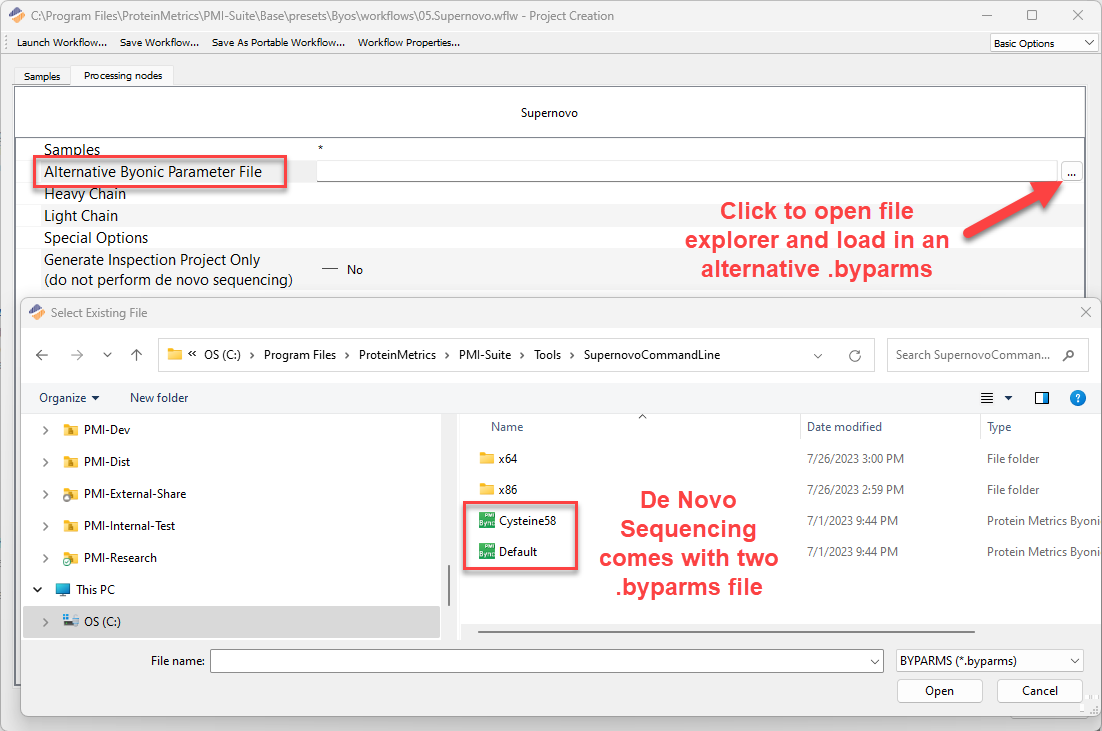Image resolution: width=1102 pixels, height=731 pixels.
Task: Click the Cancel button in file dialog
Action: point(1039,691)
